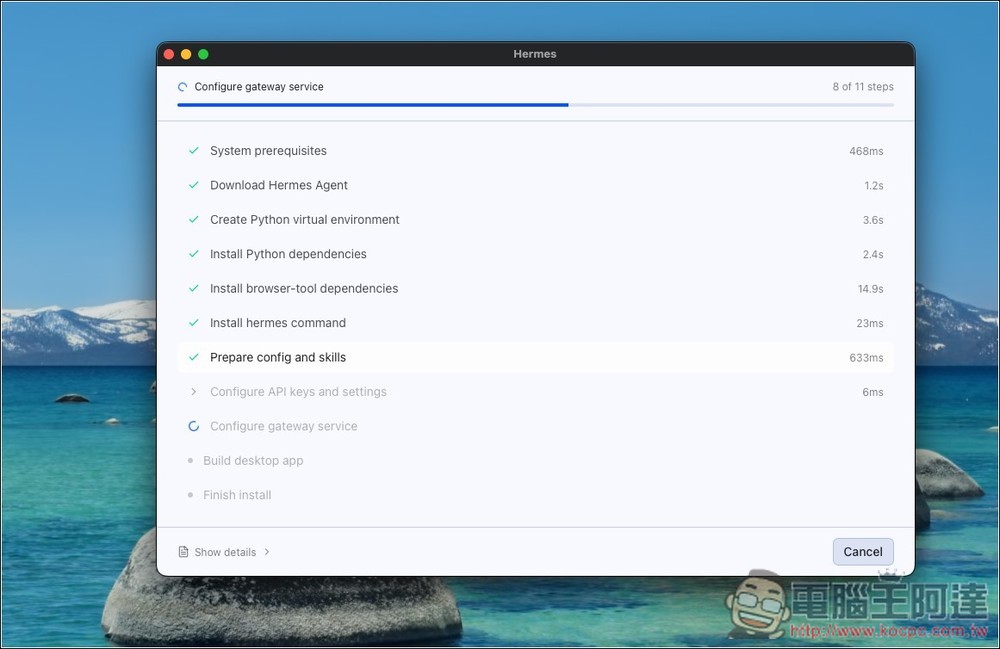Screen dimensions: 1000x649
Task: Click checkmark beside Install hermes command
Action: (x=194, y=323)
